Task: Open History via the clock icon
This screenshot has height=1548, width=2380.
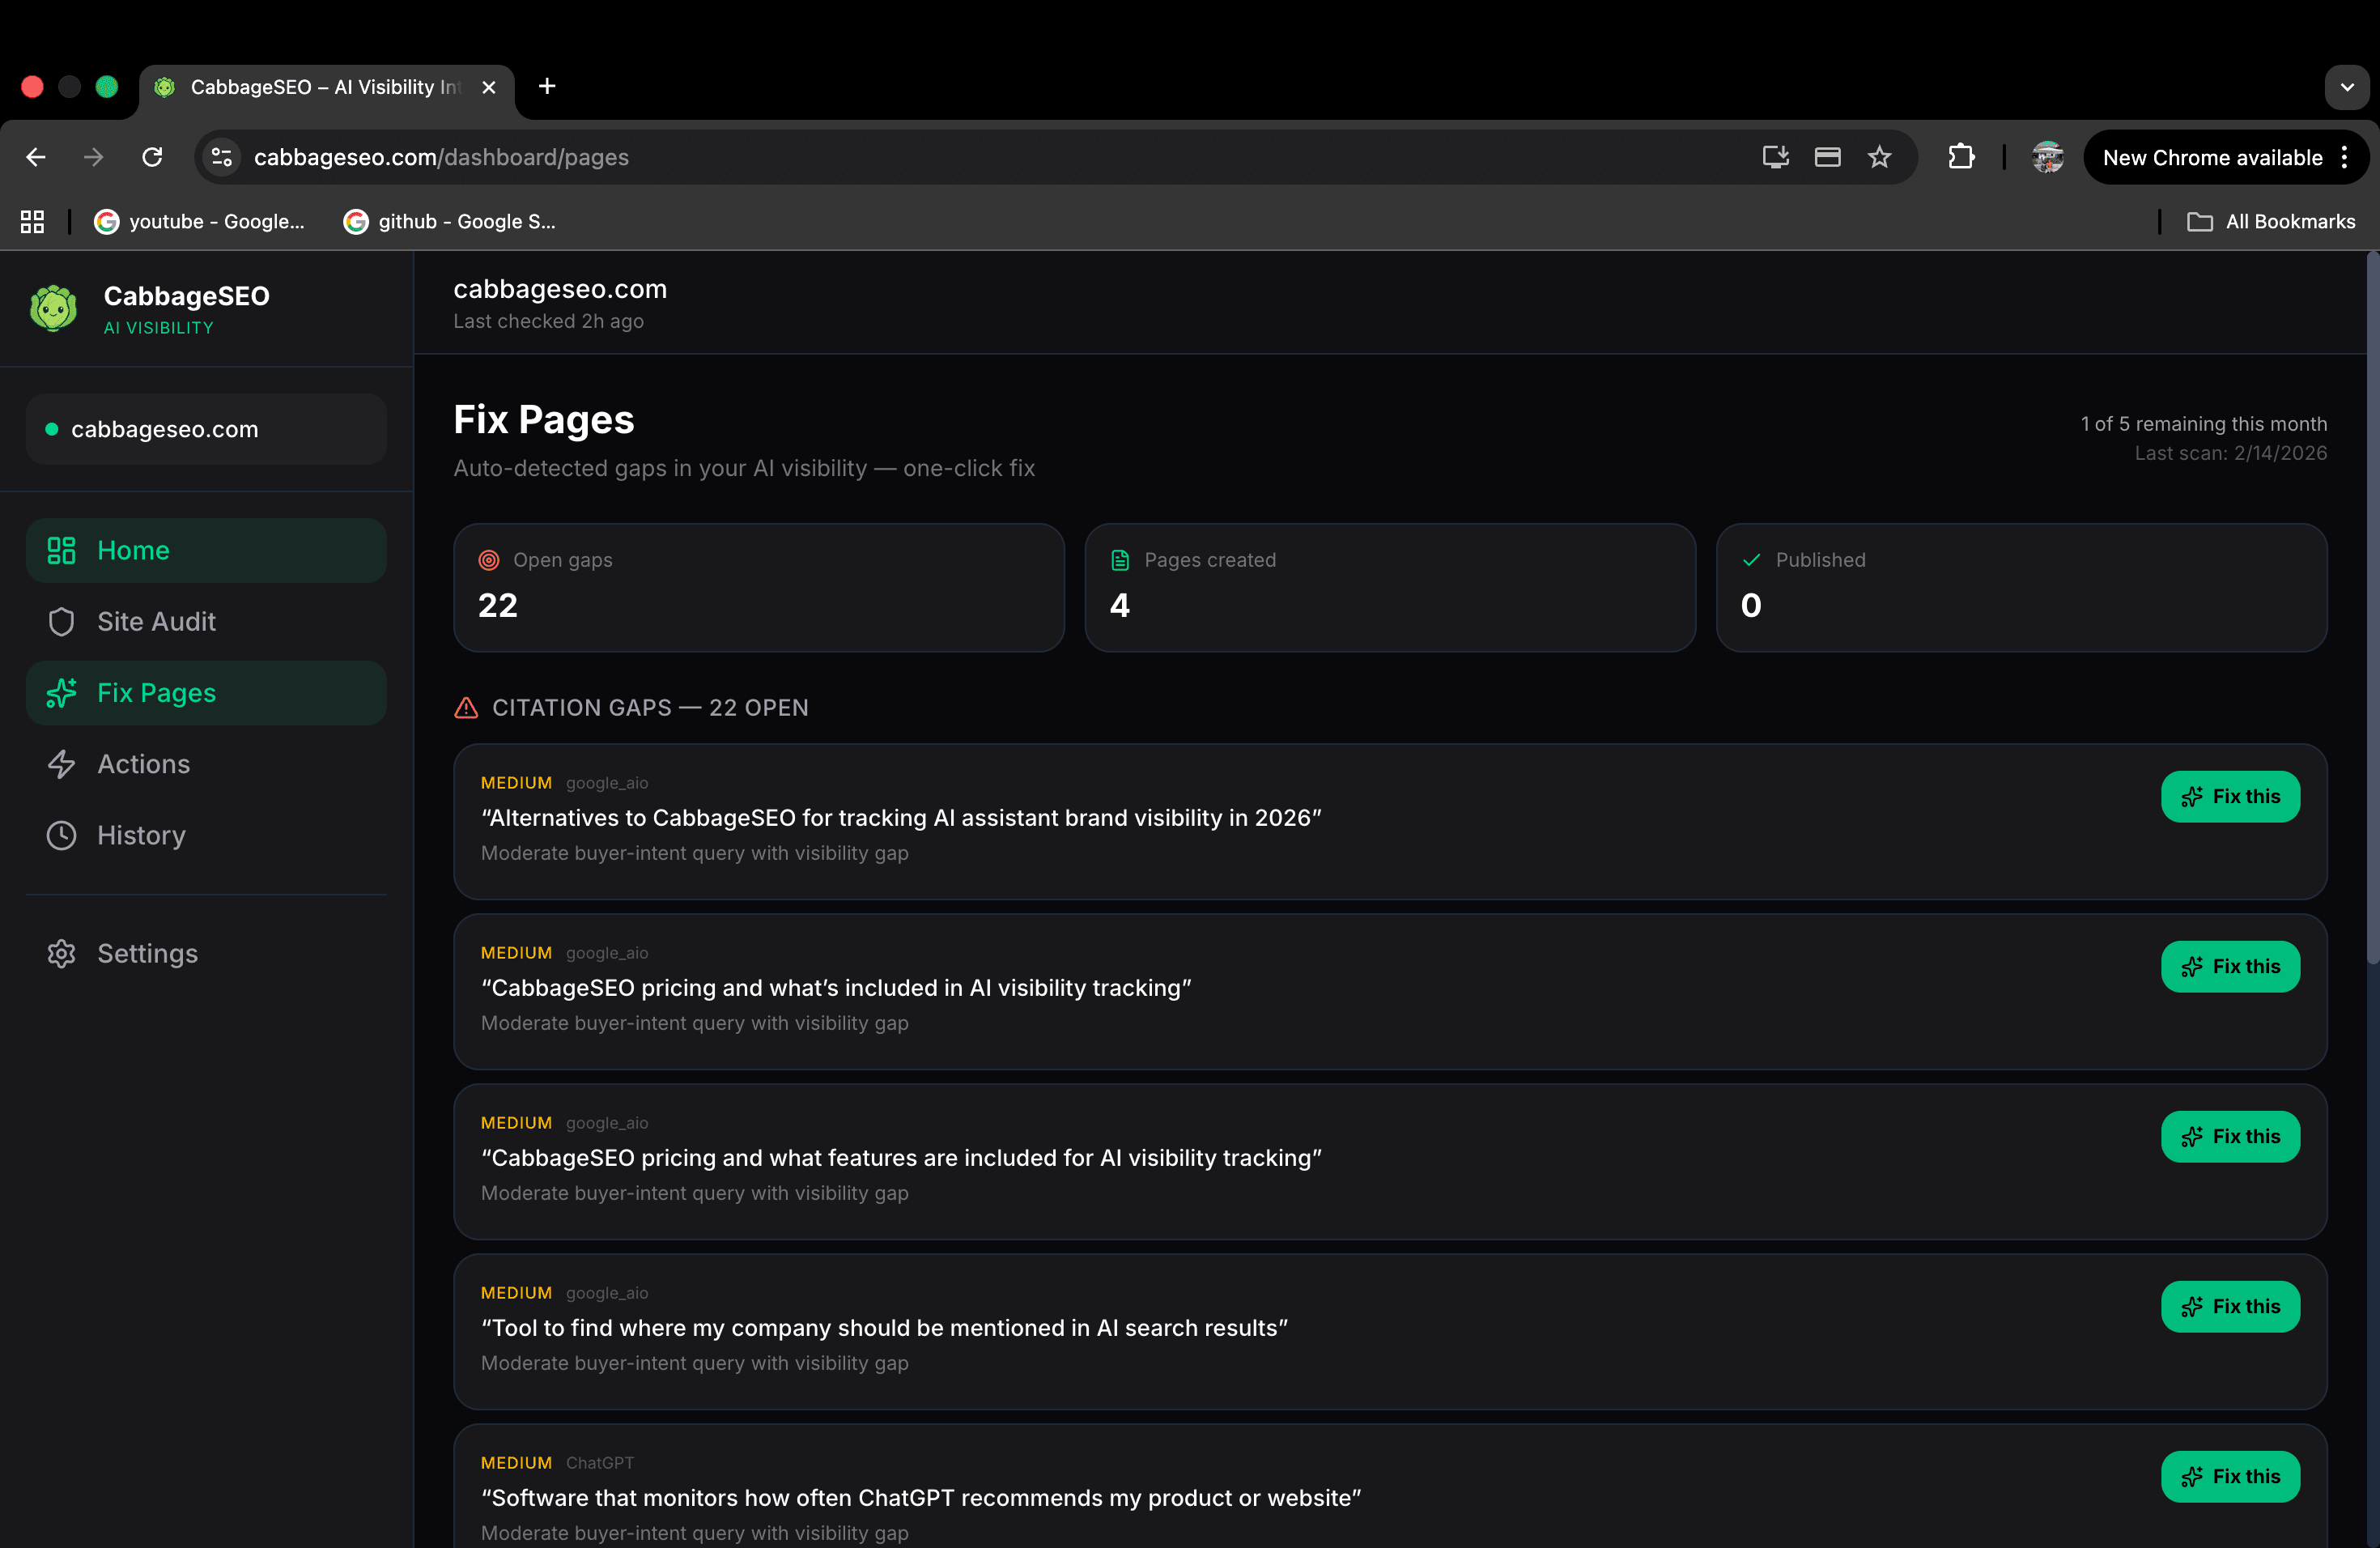Action: pyautogui.click(x=61, y=835)
